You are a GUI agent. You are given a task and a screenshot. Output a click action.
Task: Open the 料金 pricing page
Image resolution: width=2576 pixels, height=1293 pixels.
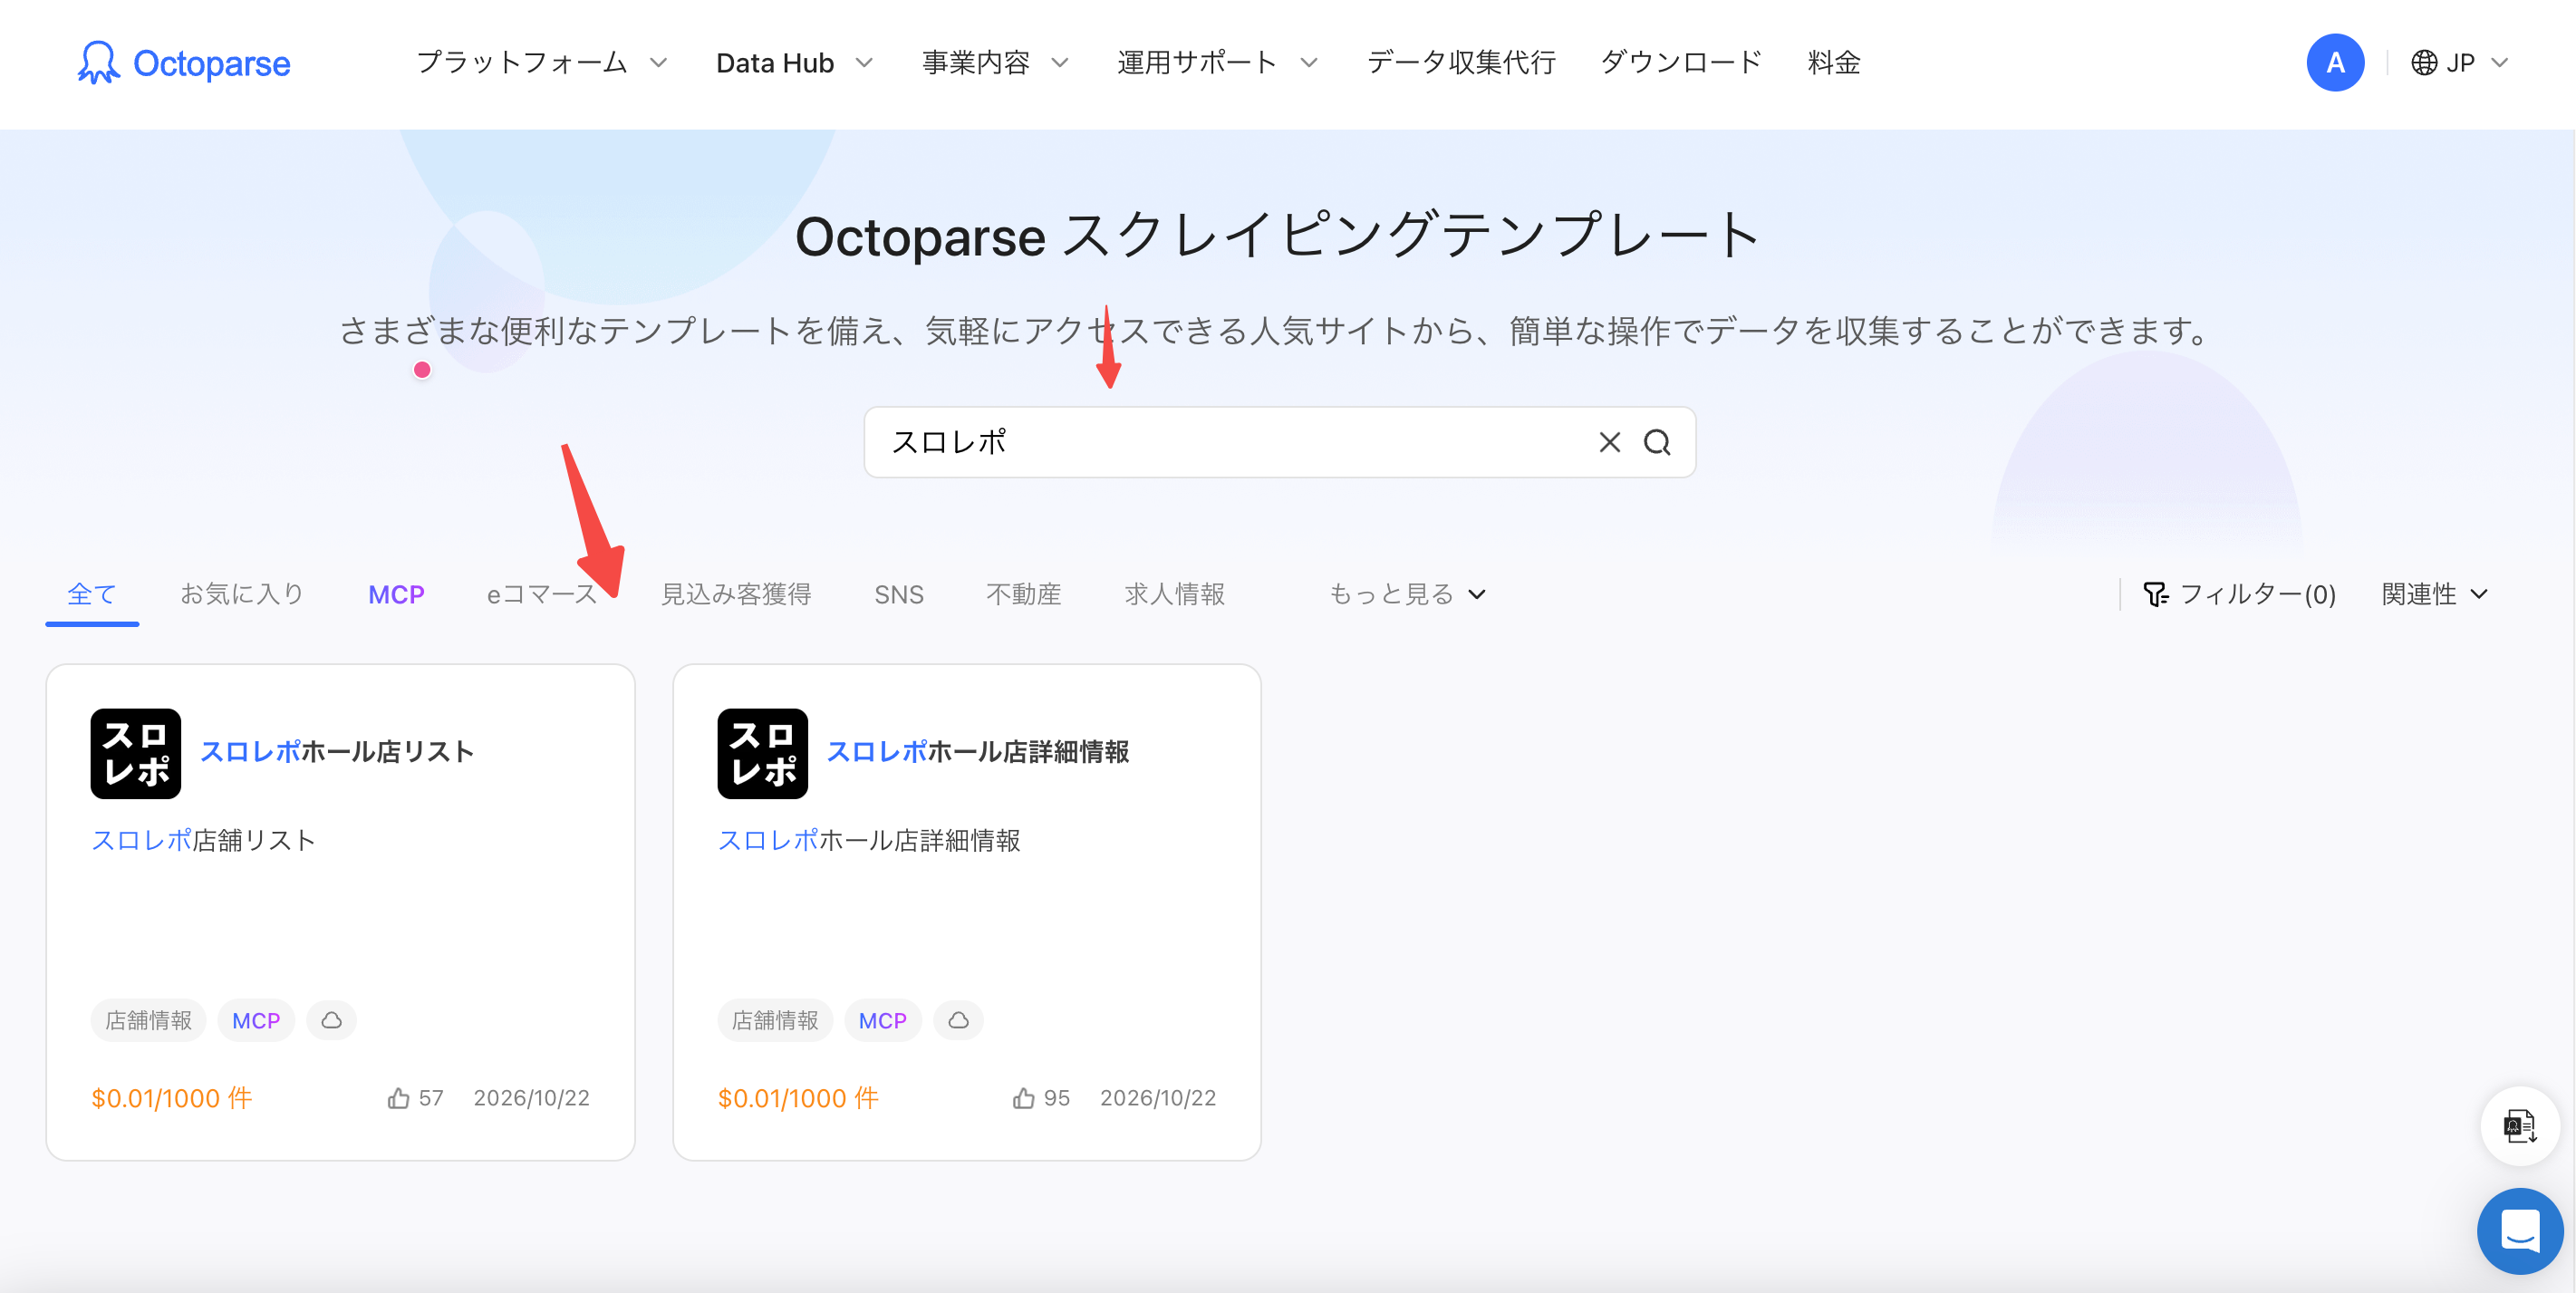(x=1834, y=63)
